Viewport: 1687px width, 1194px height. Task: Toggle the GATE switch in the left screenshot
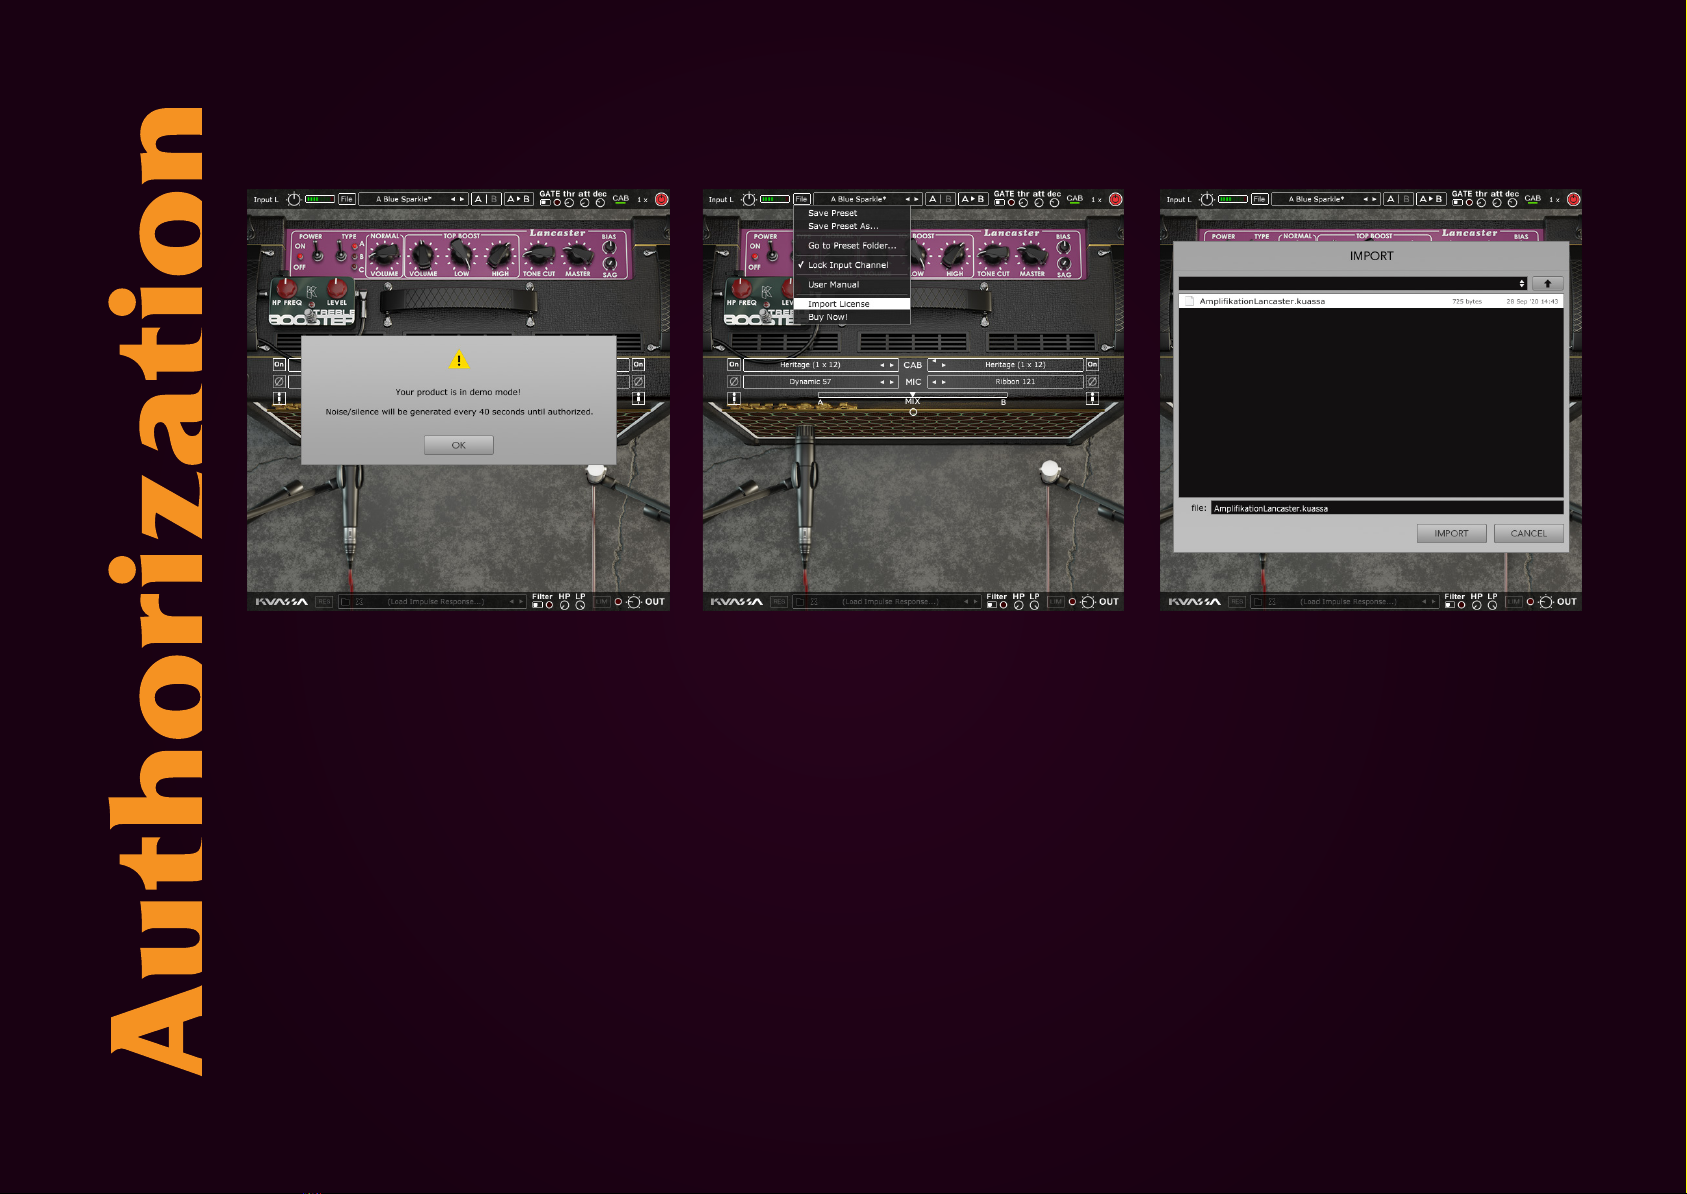tap(544, 203)
